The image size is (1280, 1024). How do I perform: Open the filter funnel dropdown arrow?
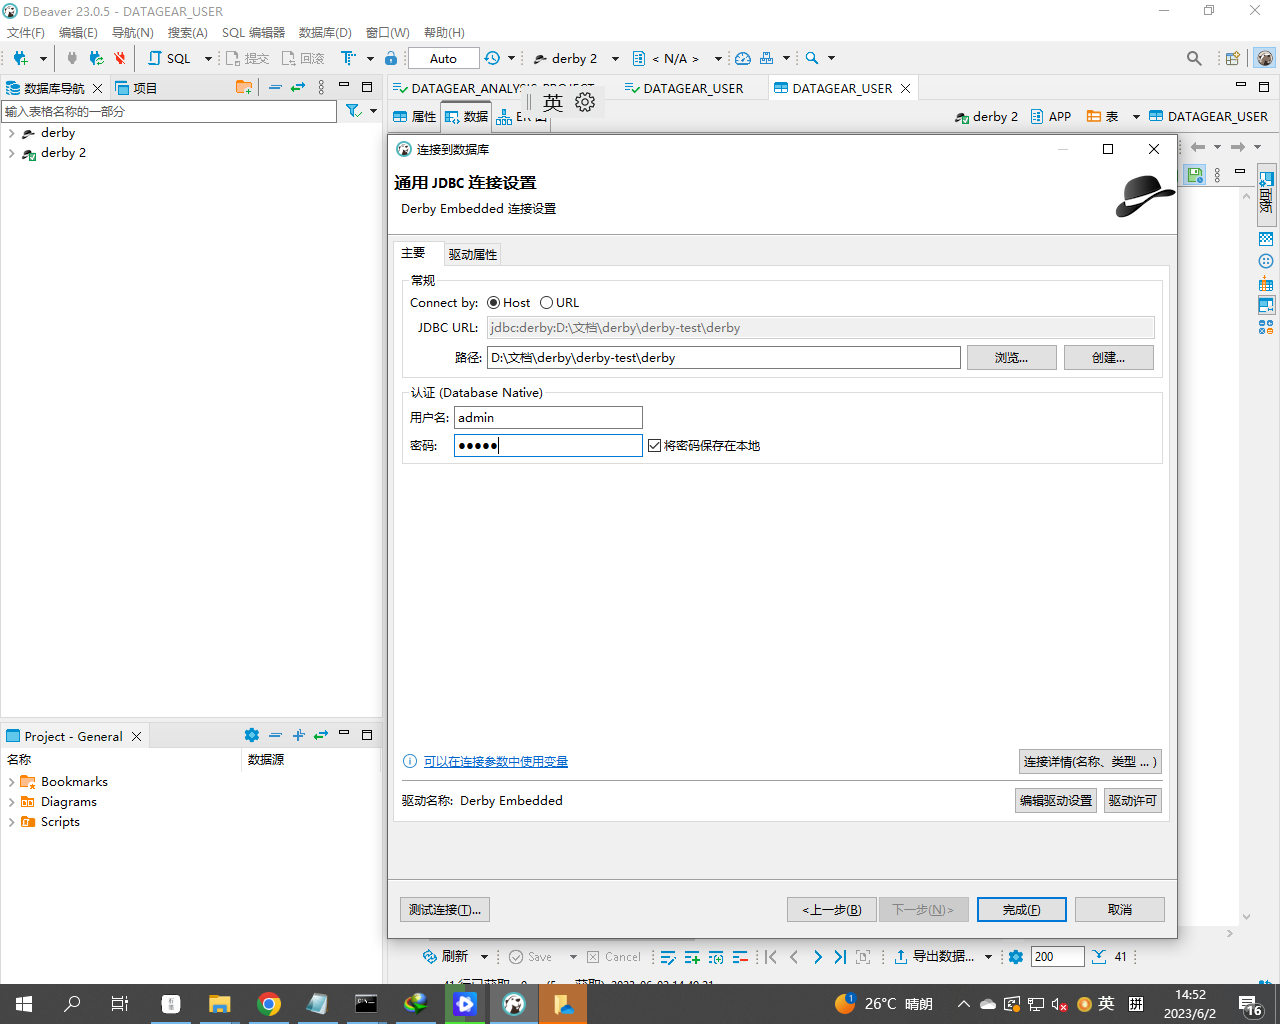coord(373,111)
